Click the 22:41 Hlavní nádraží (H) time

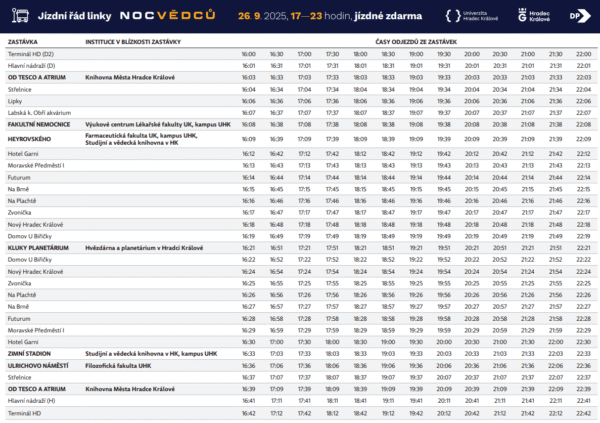(584, 401)
